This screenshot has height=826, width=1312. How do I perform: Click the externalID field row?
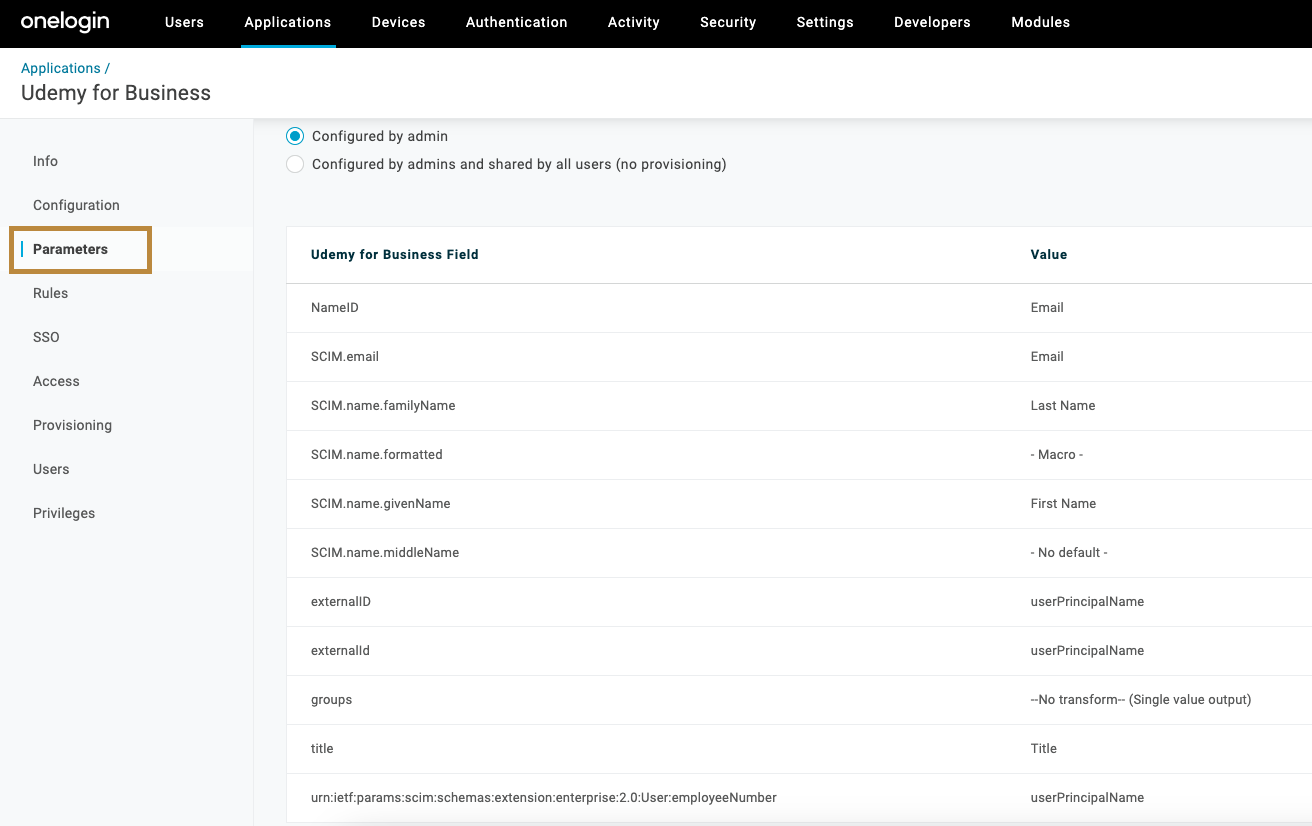[341, 602]
